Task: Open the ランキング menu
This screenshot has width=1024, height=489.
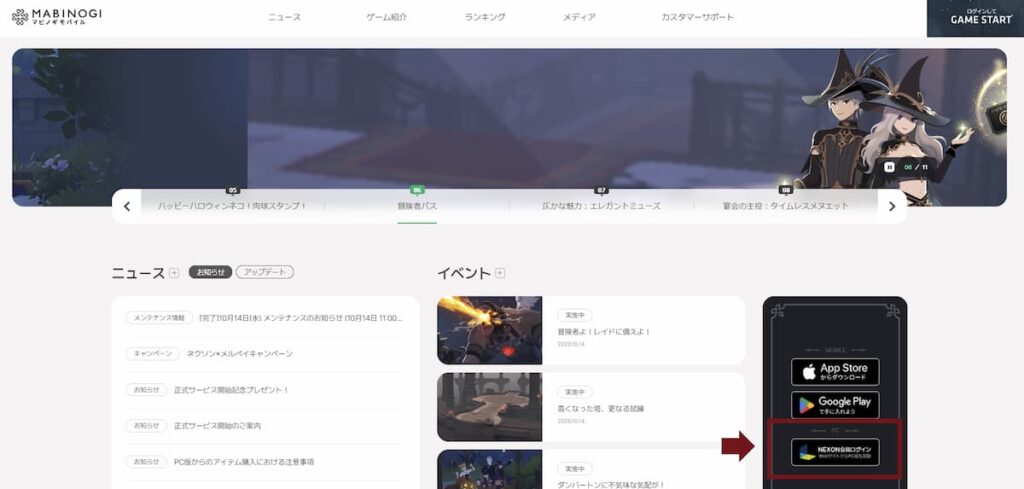Action: pos(485,17)
